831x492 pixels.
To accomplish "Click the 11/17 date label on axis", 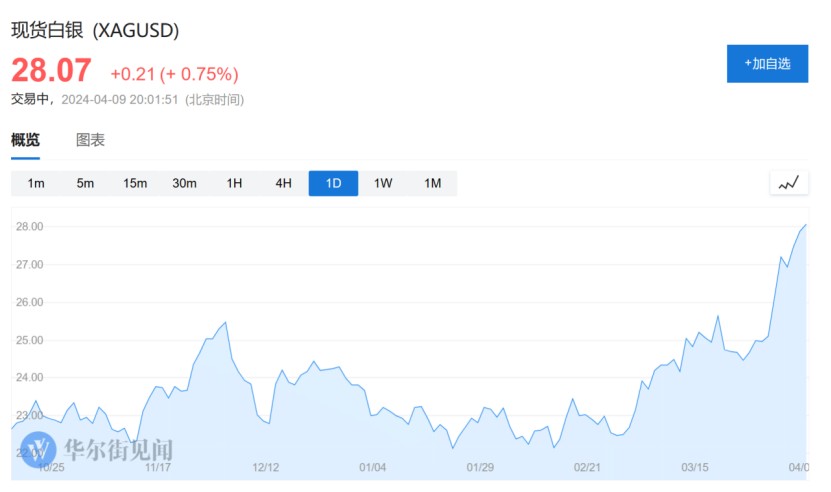I will point(157,466).
